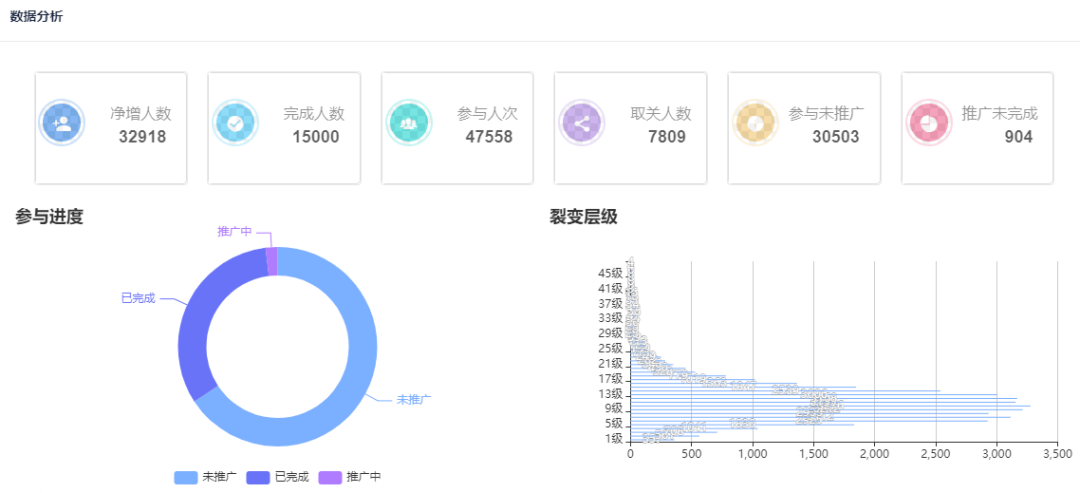This screenshot has width=1080, height=493.
Task: Toggle the 推广中 legend swatch
Action: coord(330,476)
